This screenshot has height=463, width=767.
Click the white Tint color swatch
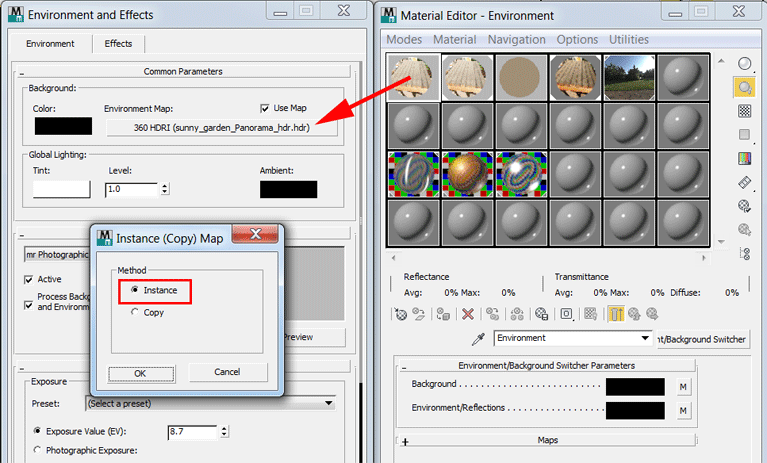click(x=62, y=189)
